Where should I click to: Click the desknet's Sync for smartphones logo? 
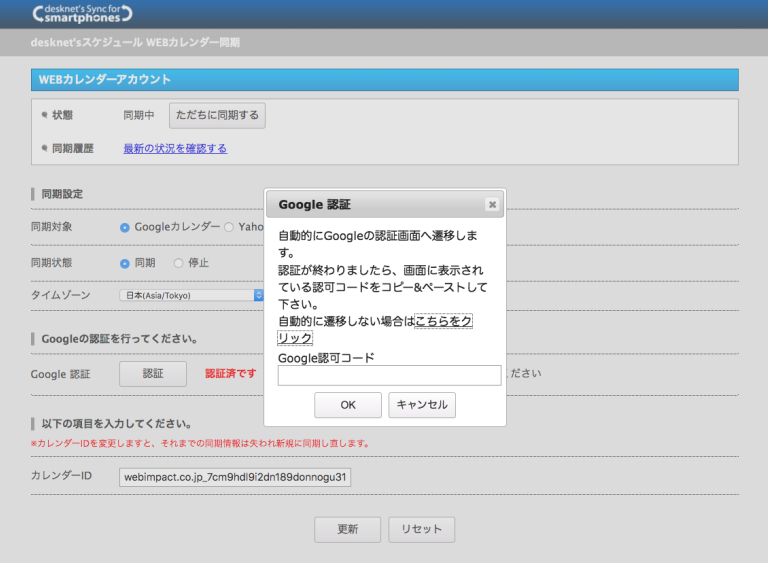(x=82, y=14)
